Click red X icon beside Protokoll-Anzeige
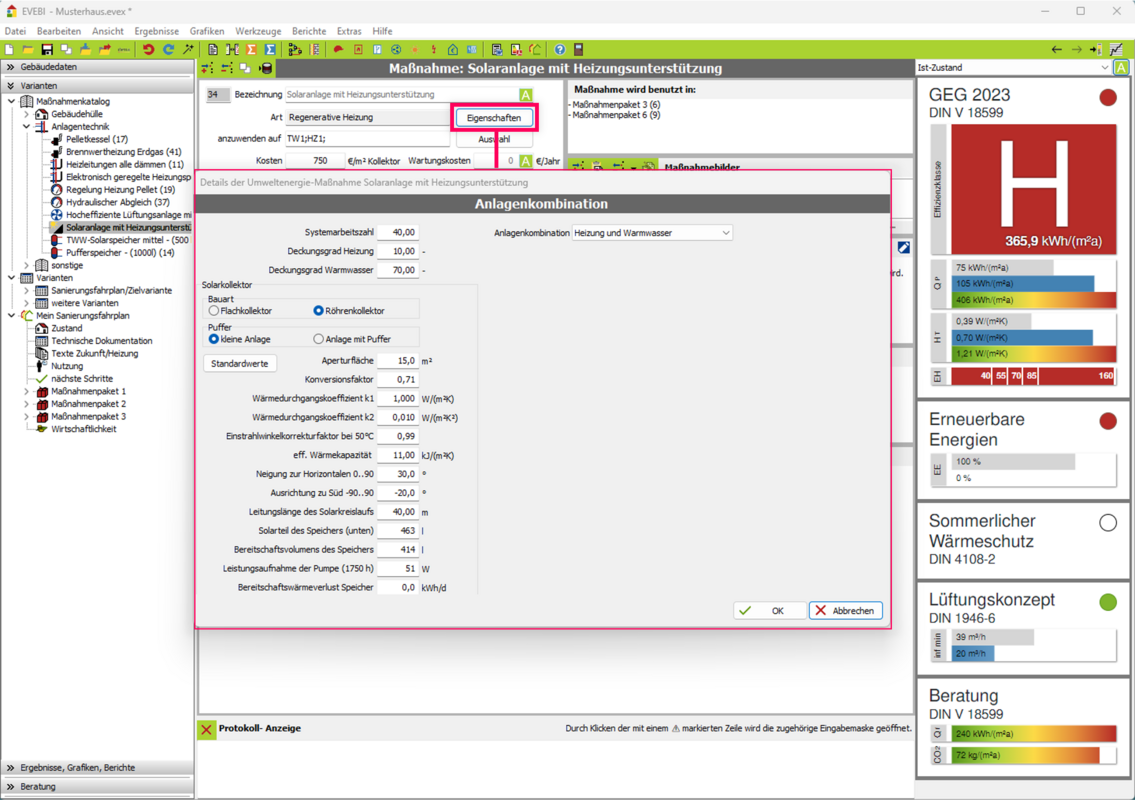This screenshot has width=1135, height=800. [x=206, y=729]
